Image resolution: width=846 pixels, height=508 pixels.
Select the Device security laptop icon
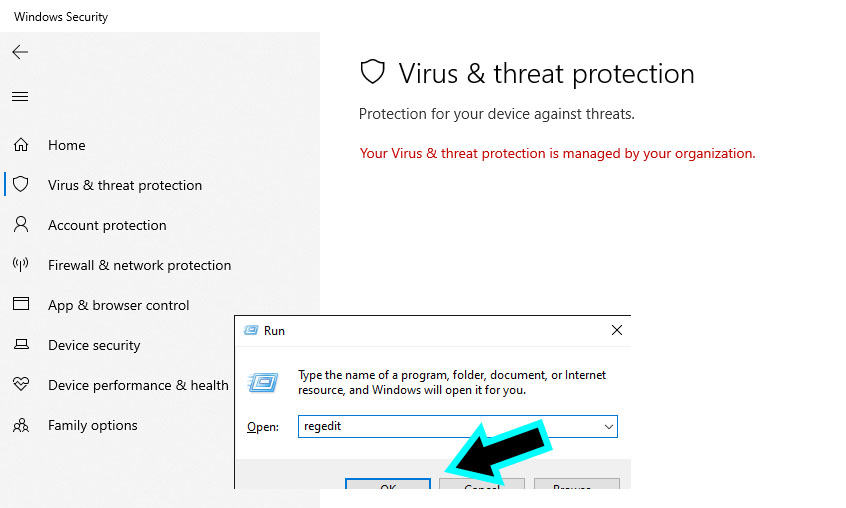pos(20,345)
